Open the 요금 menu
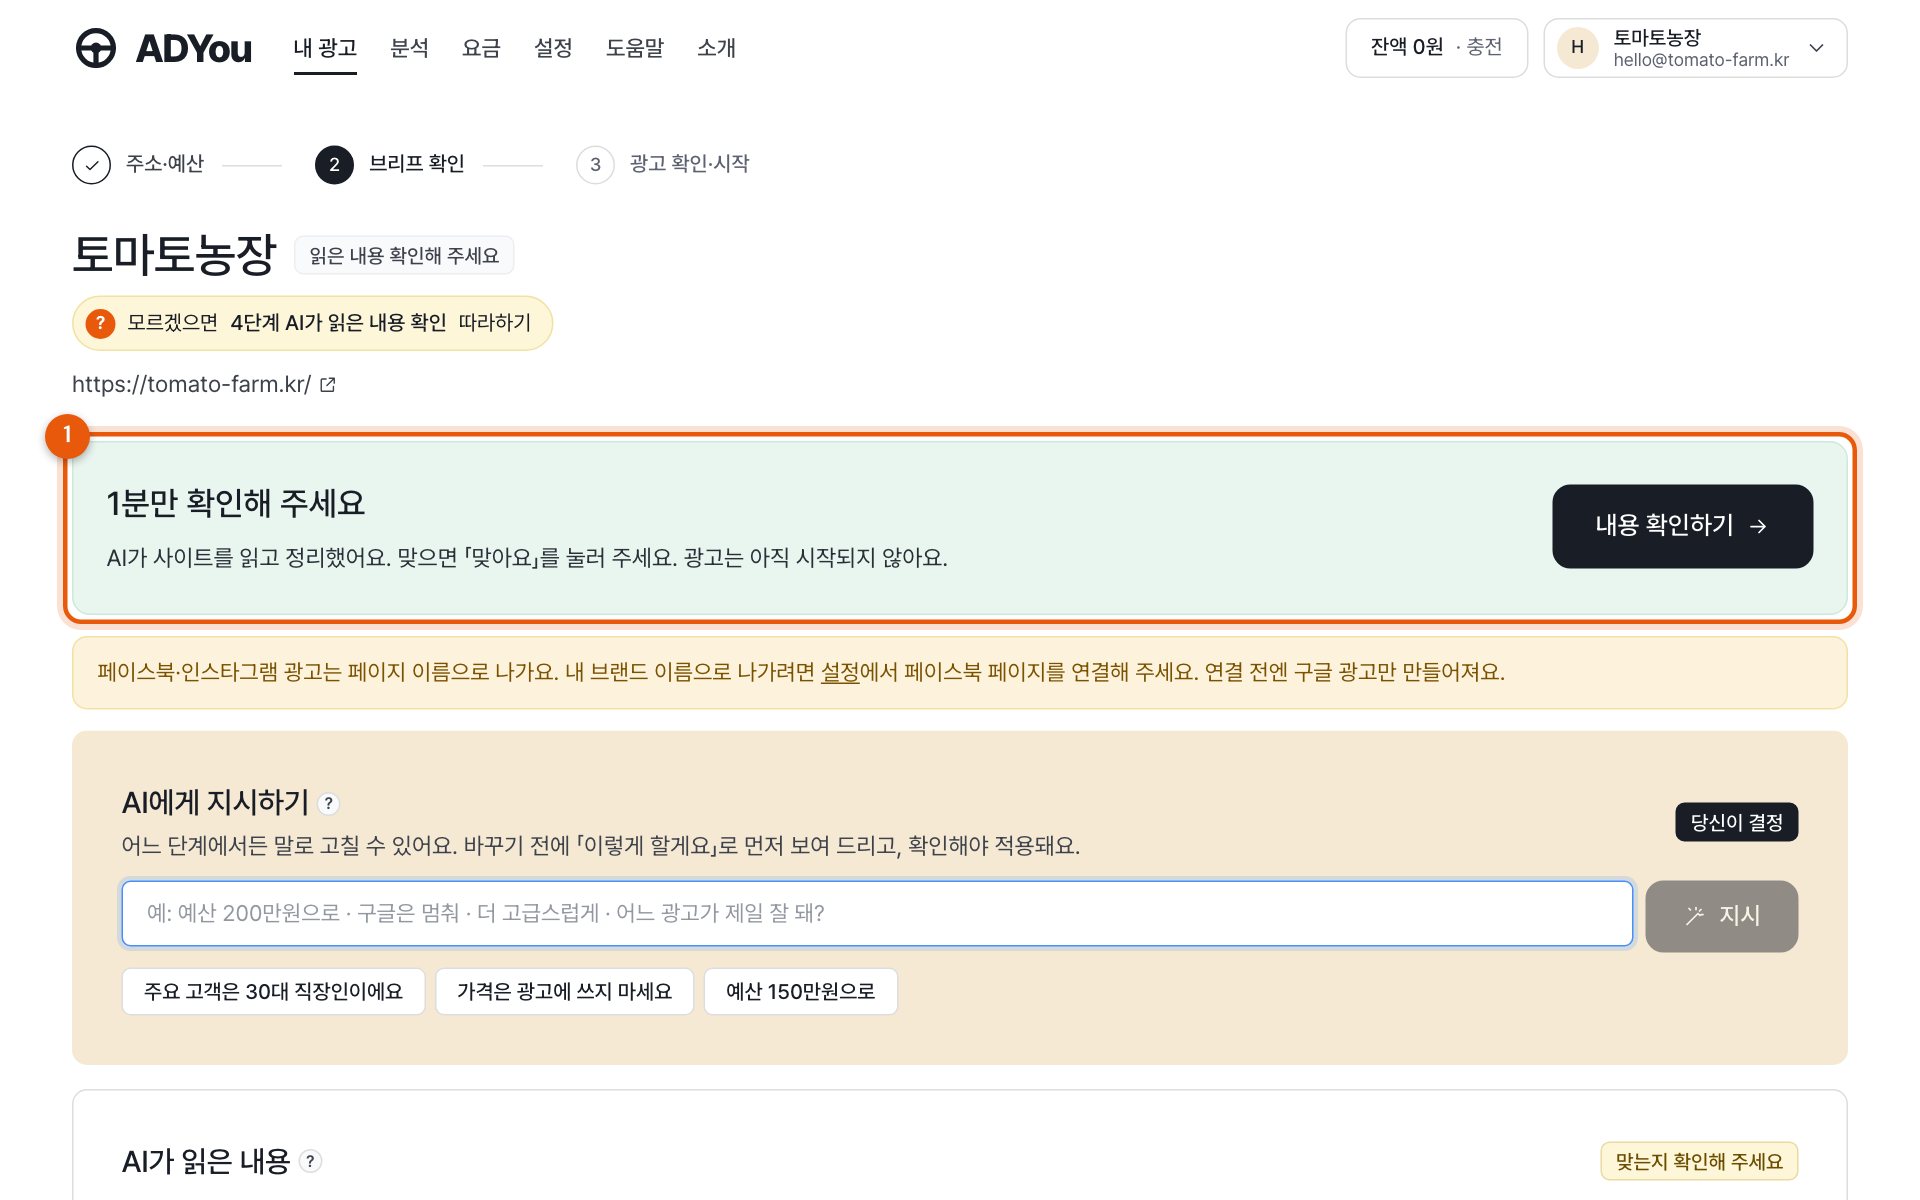Screen dimensions: 1920x1200 pos(481,48)
